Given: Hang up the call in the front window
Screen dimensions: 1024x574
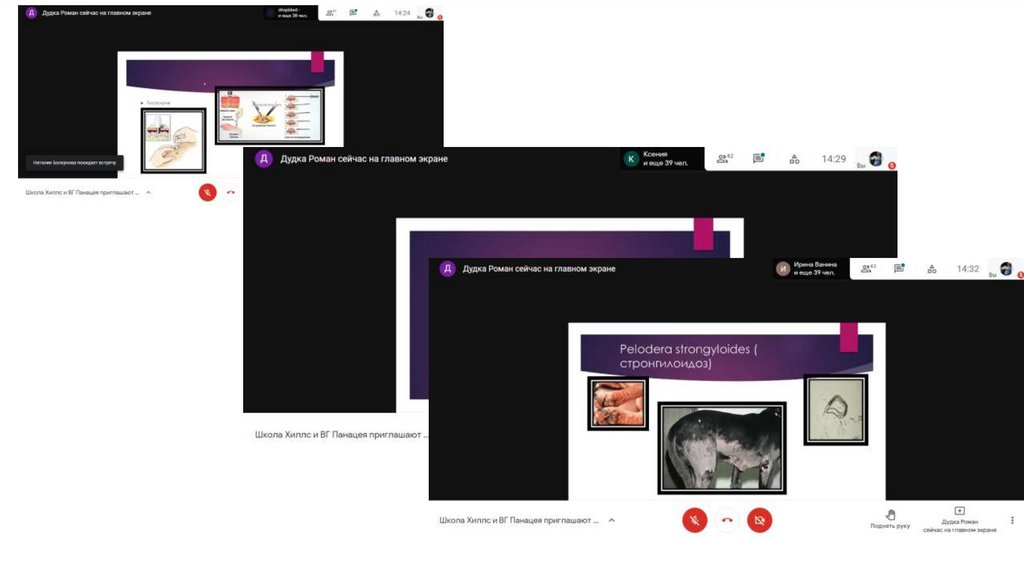Looking at the screenshot, I should click(x=727, y=520).
